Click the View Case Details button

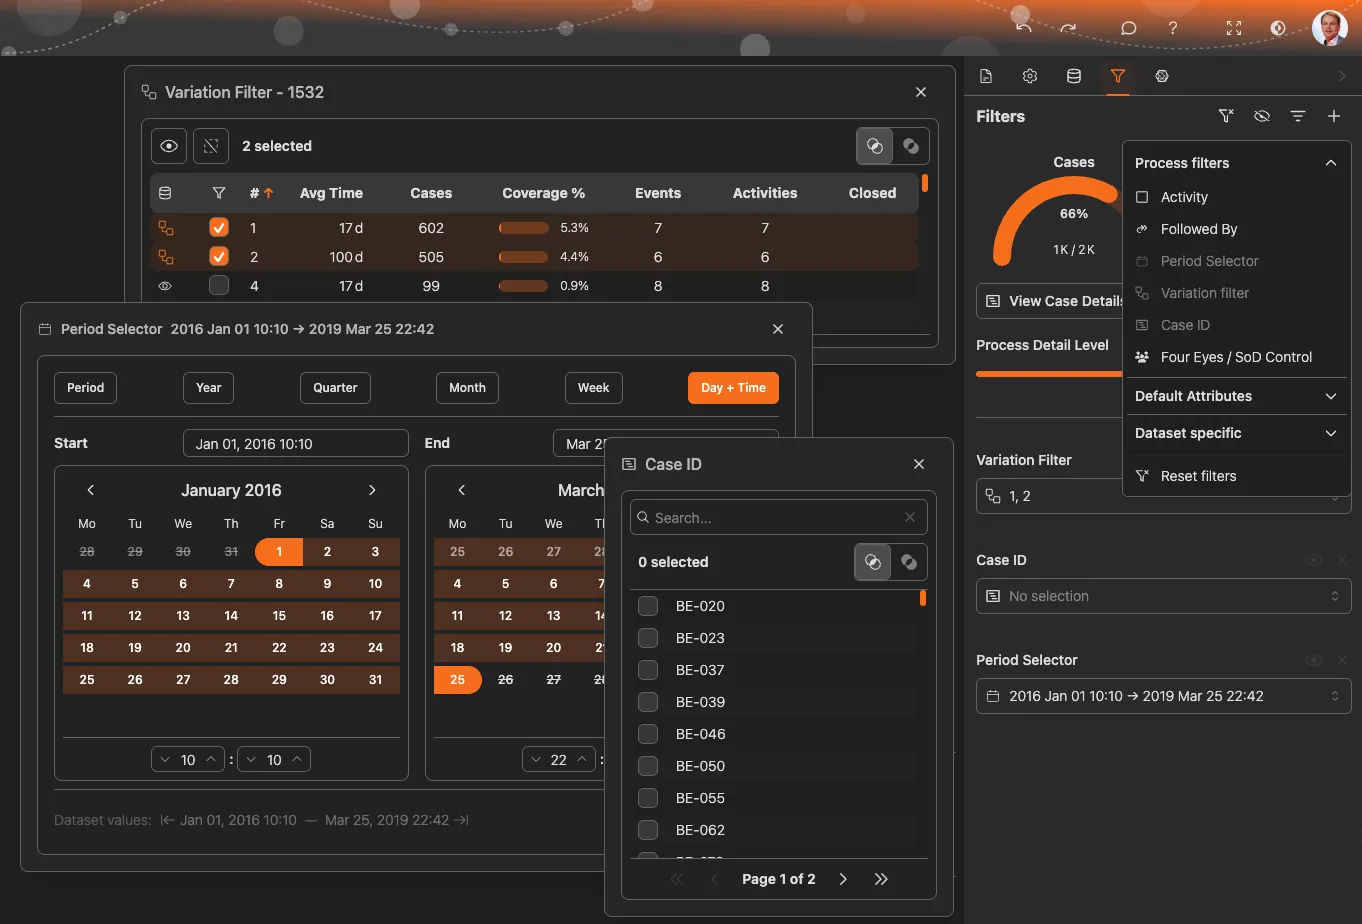pos(1049,301)
